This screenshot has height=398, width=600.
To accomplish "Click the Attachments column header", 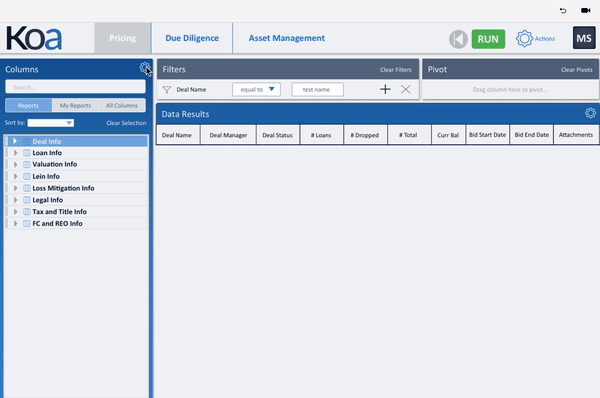I will (576, 135).
